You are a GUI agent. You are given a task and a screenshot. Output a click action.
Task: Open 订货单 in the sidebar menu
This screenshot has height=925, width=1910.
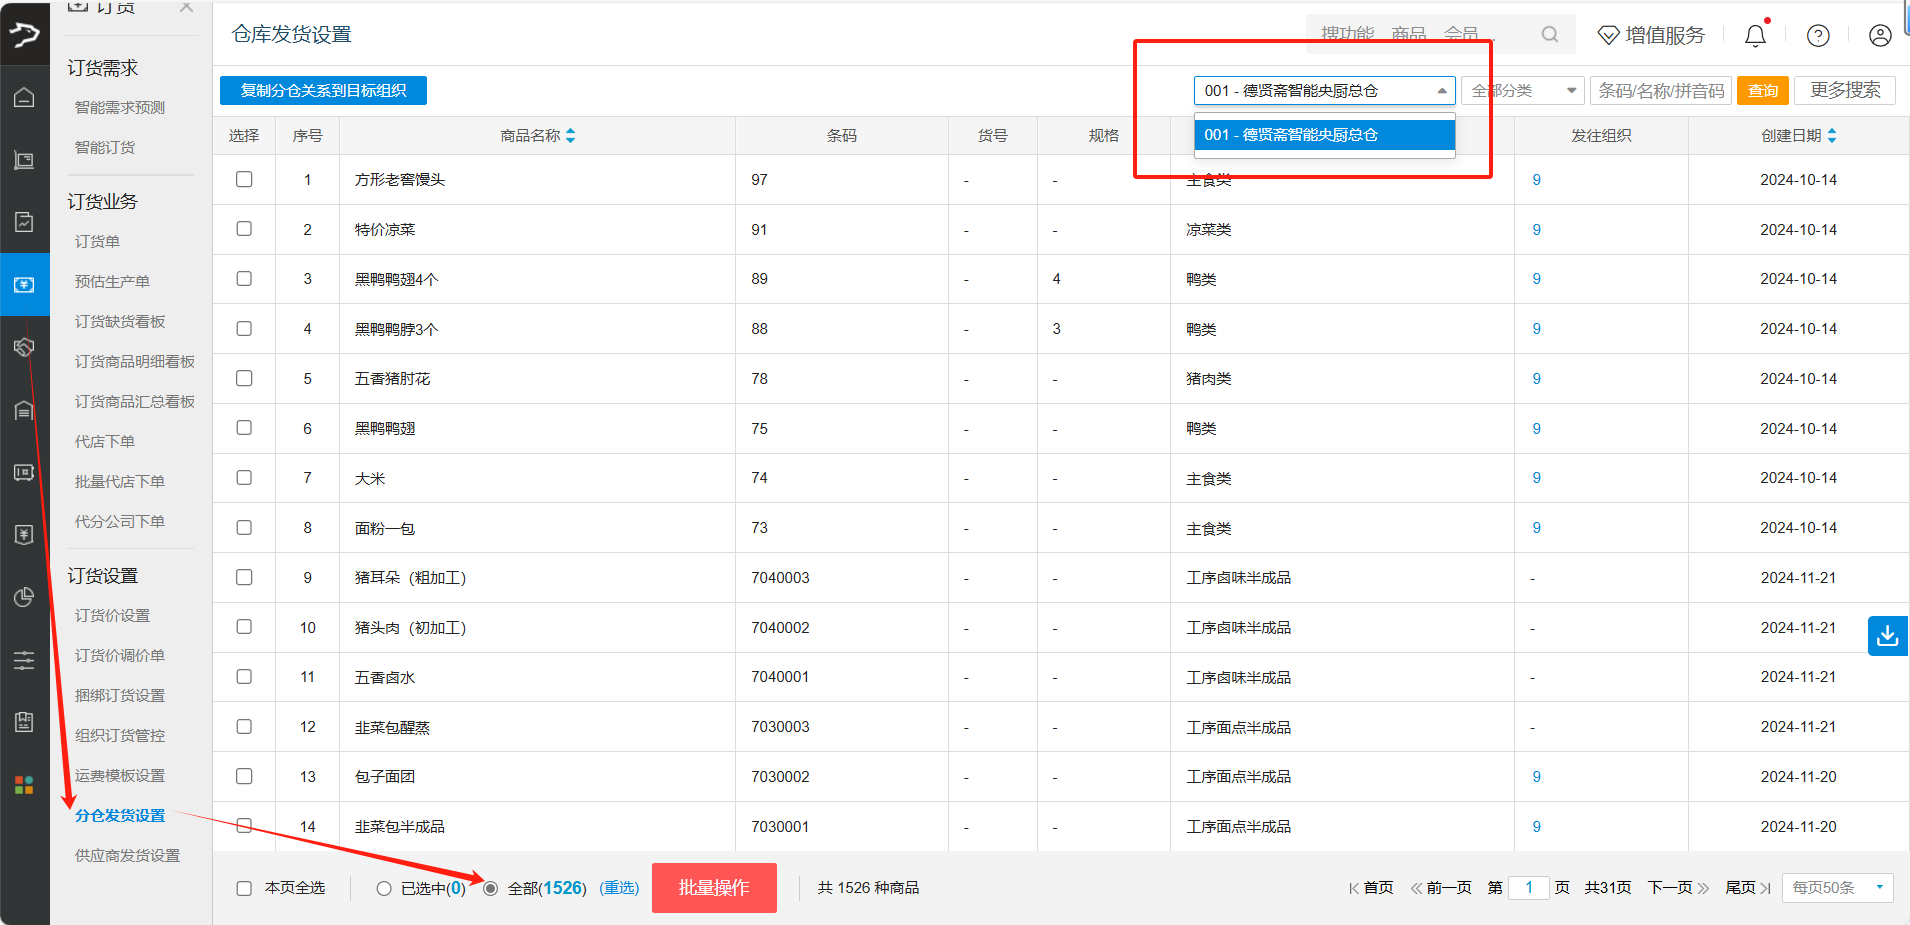point(97,241)
